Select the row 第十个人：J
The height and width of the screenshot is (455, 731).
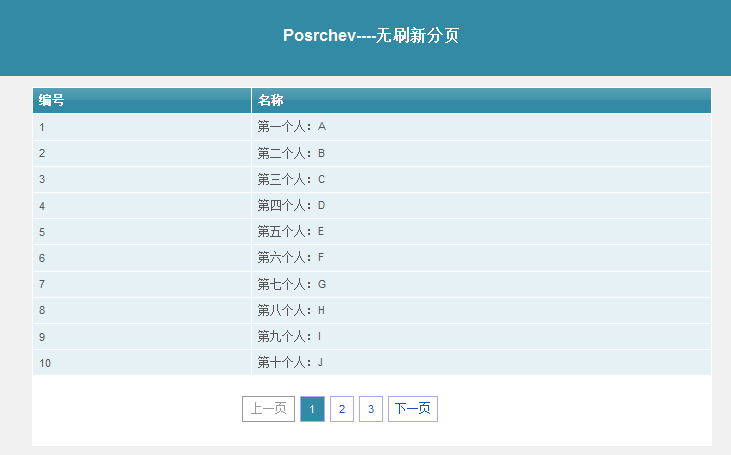(372, 363)
